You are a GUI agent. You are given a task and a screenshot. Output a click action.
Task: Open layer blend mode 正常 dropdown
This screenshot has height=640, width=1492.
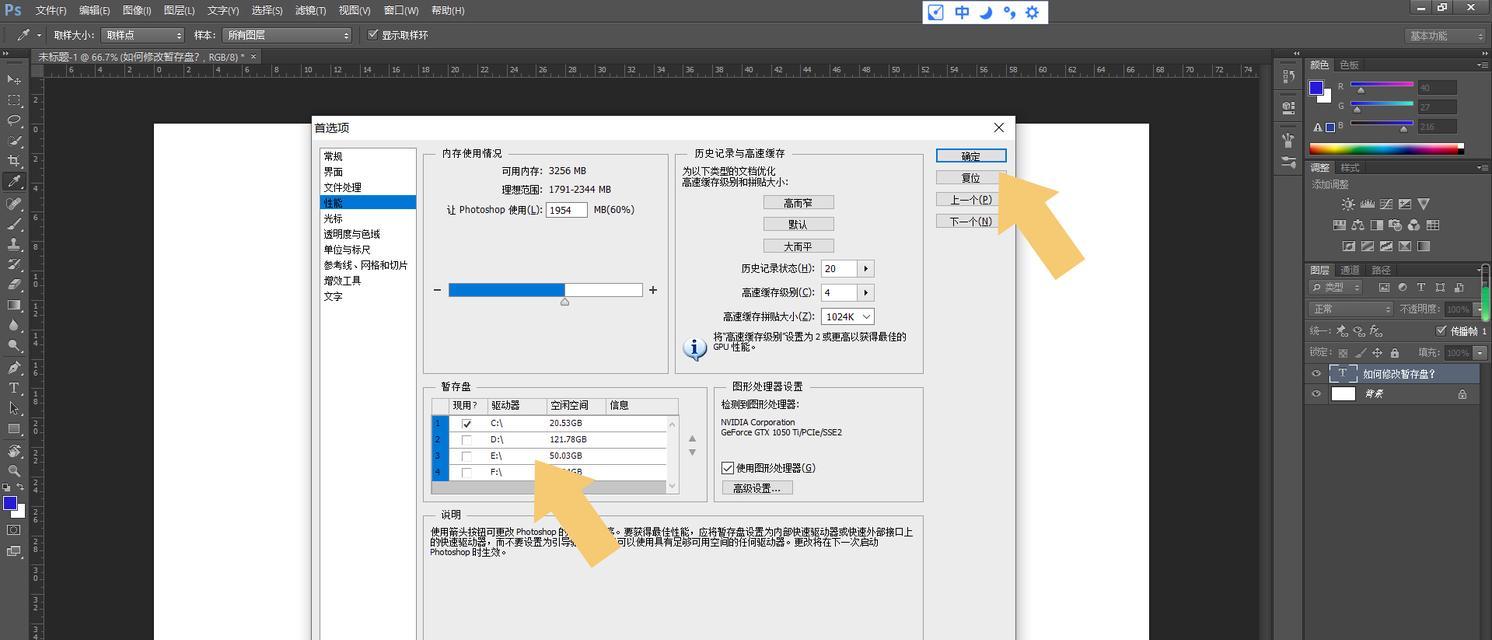[x=1351, y=309]
